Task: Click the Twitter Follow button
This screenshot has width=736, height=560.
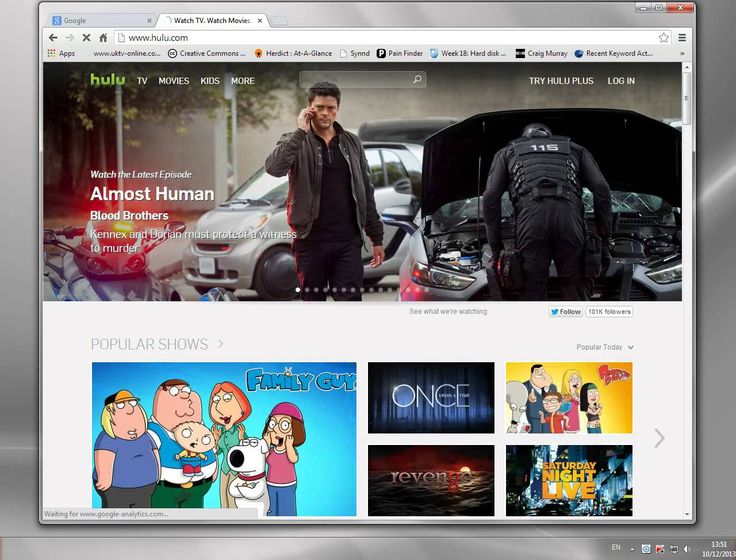Action: click(566, 312)
